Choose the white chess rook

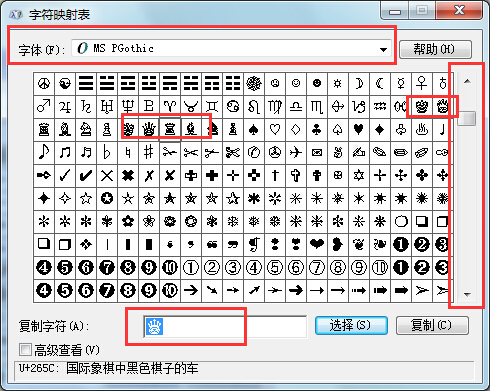[44, 129]
